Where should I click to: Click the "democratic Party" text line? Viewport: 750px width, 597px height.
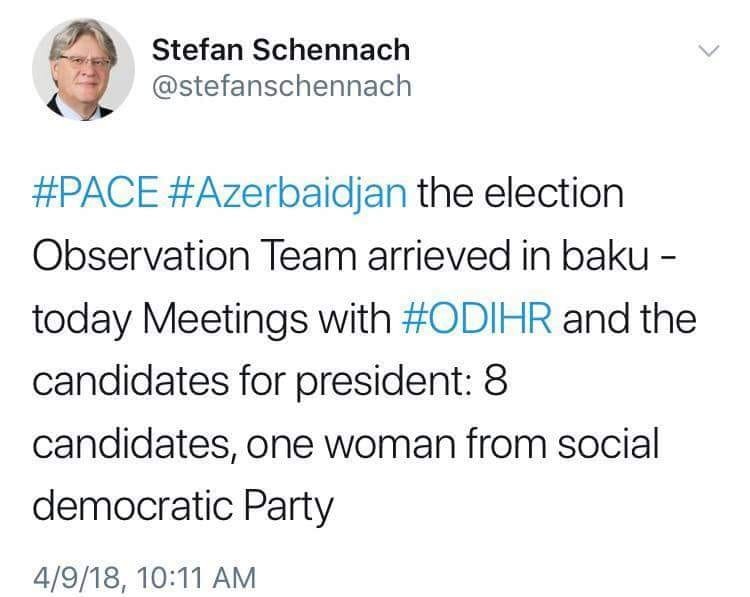[x=182, y=507]
